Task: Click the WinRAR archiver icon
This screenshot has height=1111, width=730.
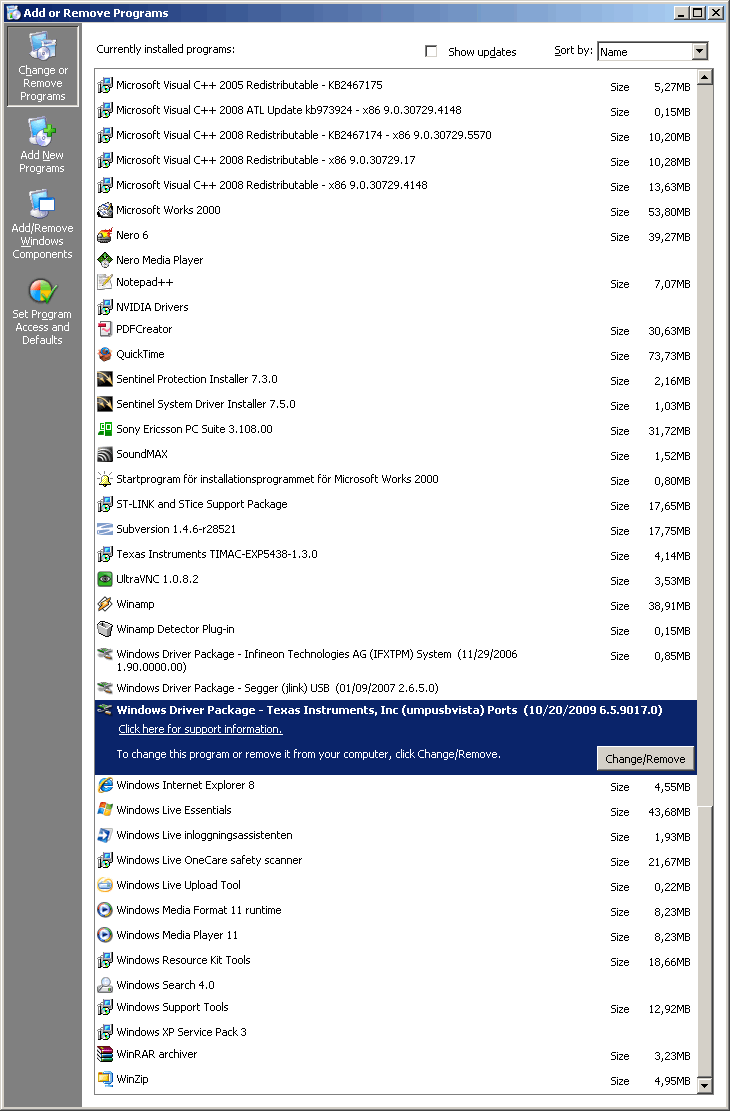Action: [105, 1054]
